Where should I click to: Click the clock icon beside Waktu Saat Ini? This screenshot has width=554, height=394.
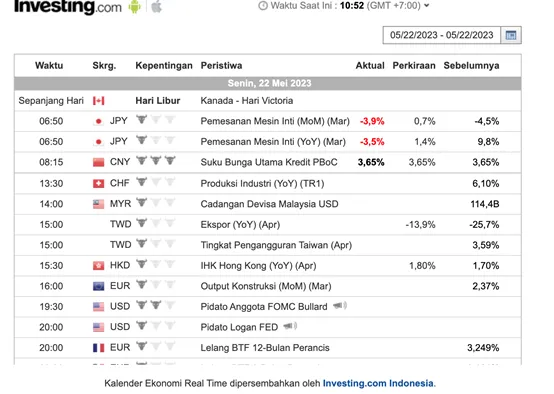pos(263,6)
